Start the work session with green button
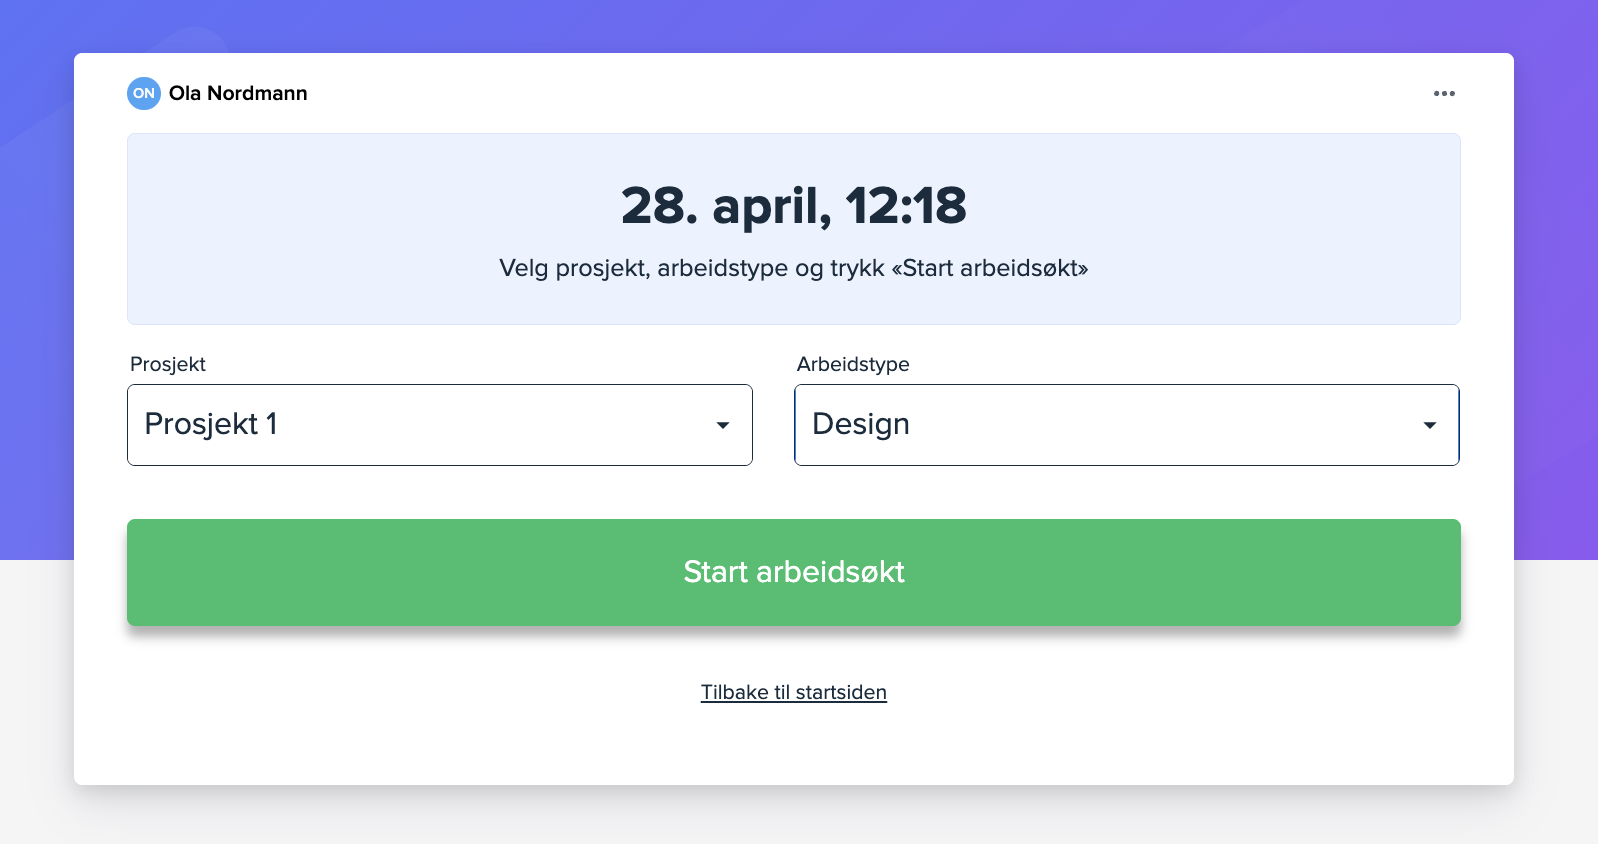The width and height of the screenshot is (1598, 844). [794, 572]
